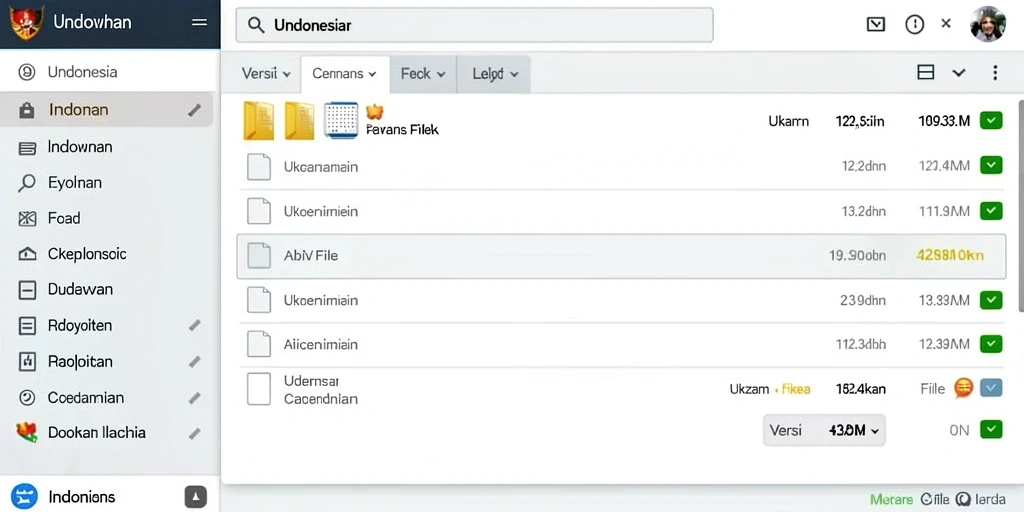The image size is (1024, 512).
Task: Expand the Lelpd dropdown
Action: tap(494, 74)
